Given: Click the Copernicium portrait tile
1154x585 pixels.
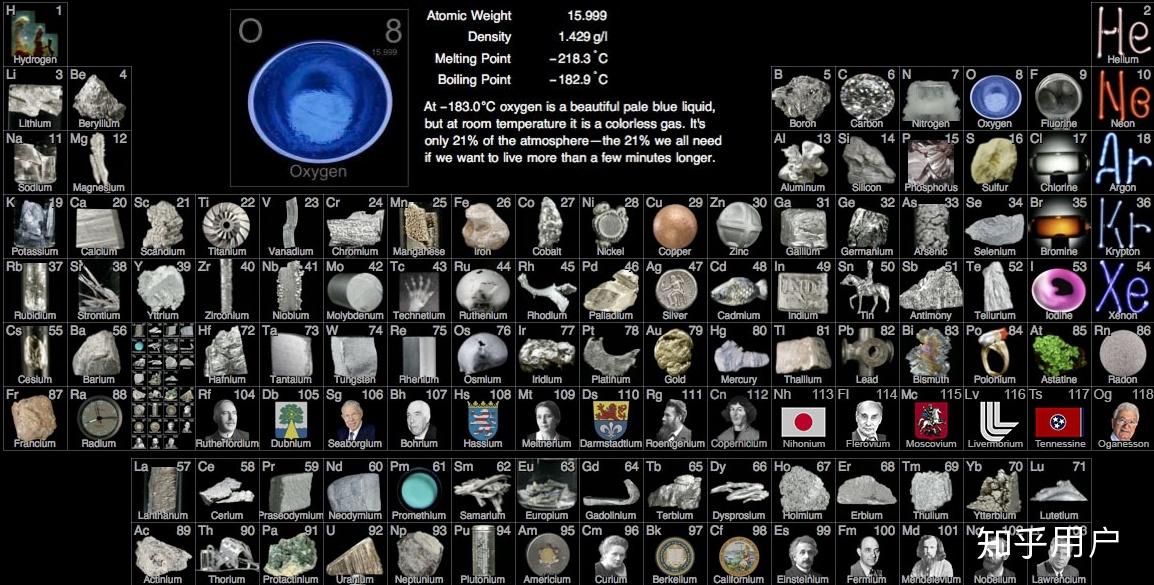Looking at the screenshot, I should [x=739, y=419].
